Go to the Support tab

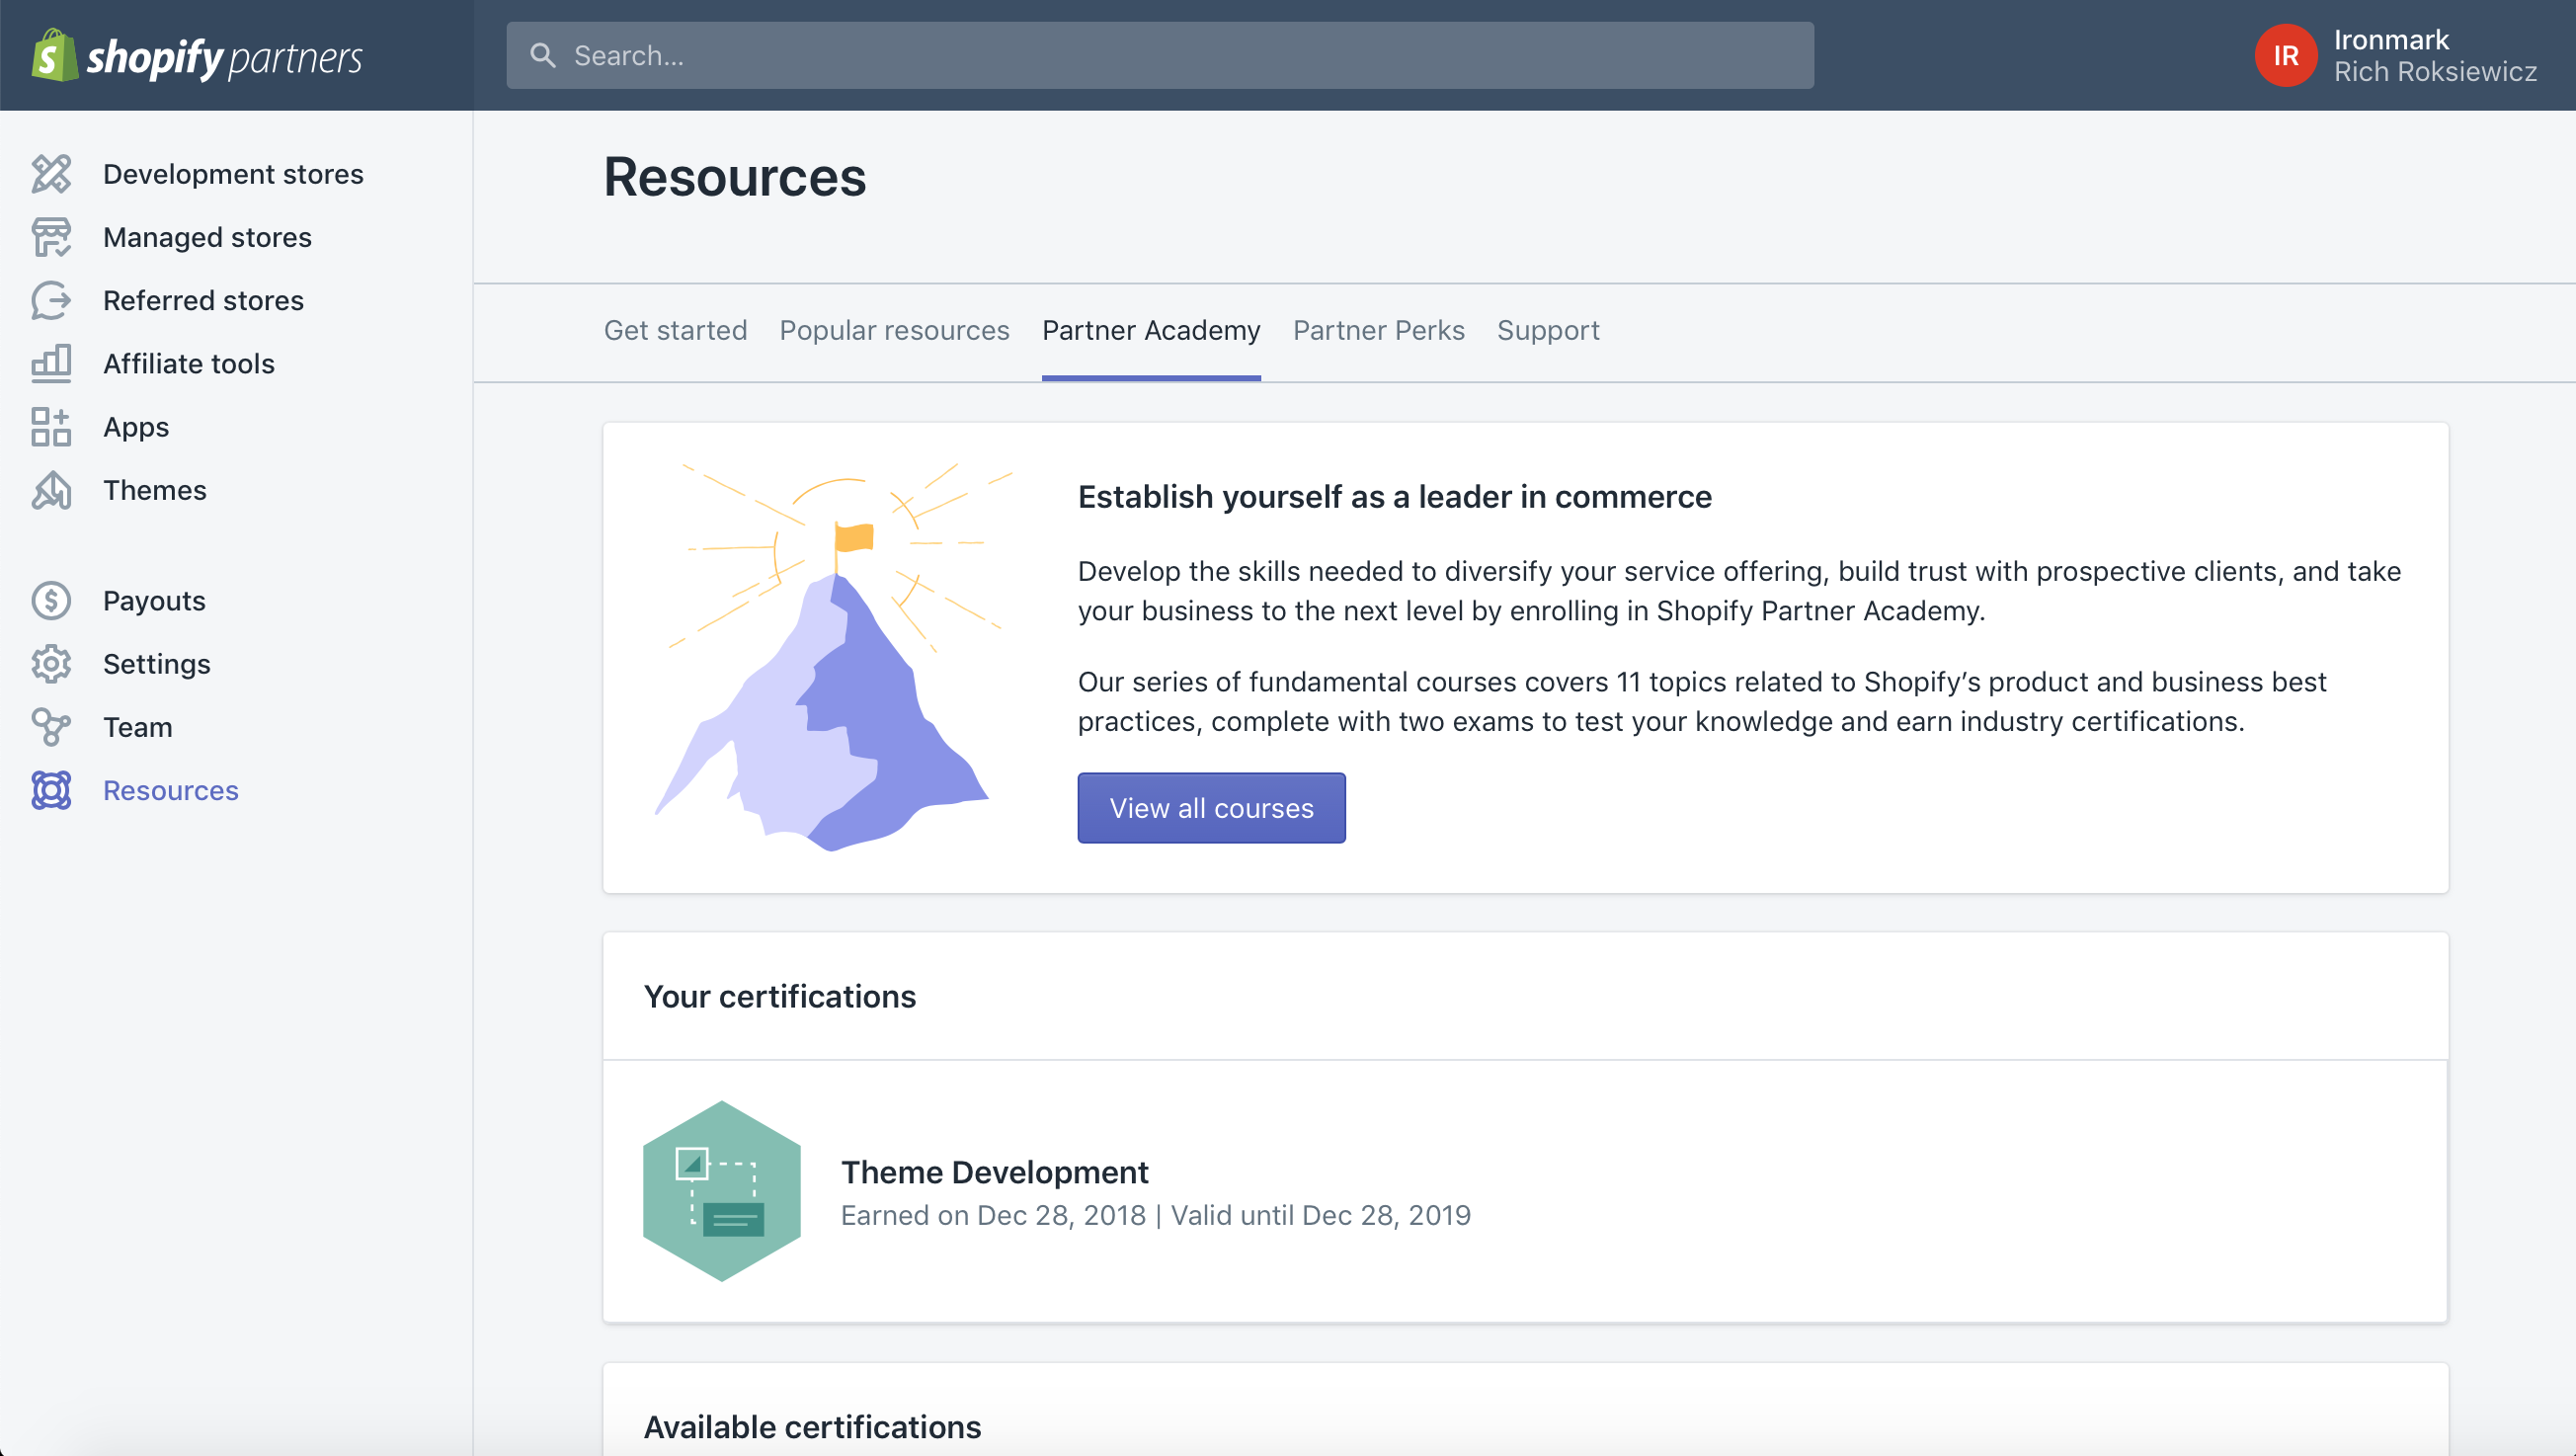click(1547, 331)
